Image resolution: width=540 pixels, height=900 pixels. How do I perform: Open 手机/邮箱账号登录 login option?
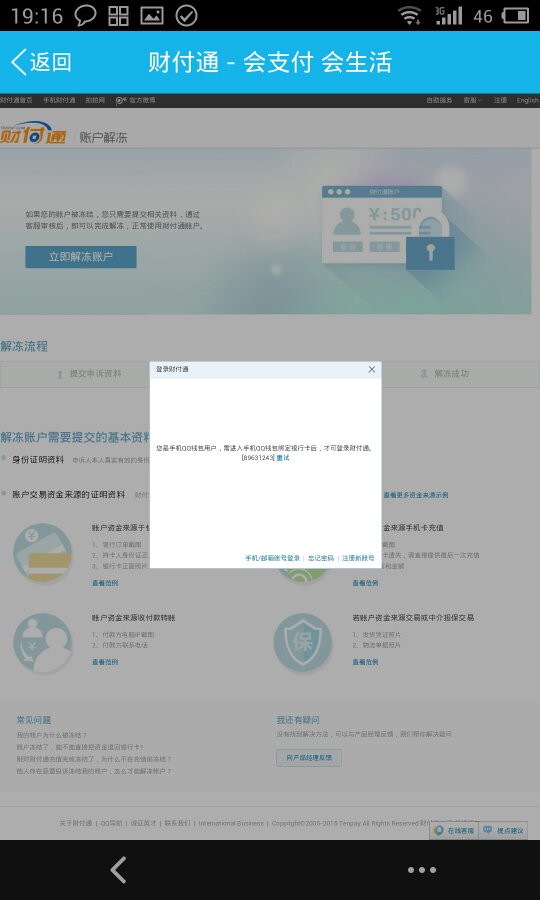point(273,558)
